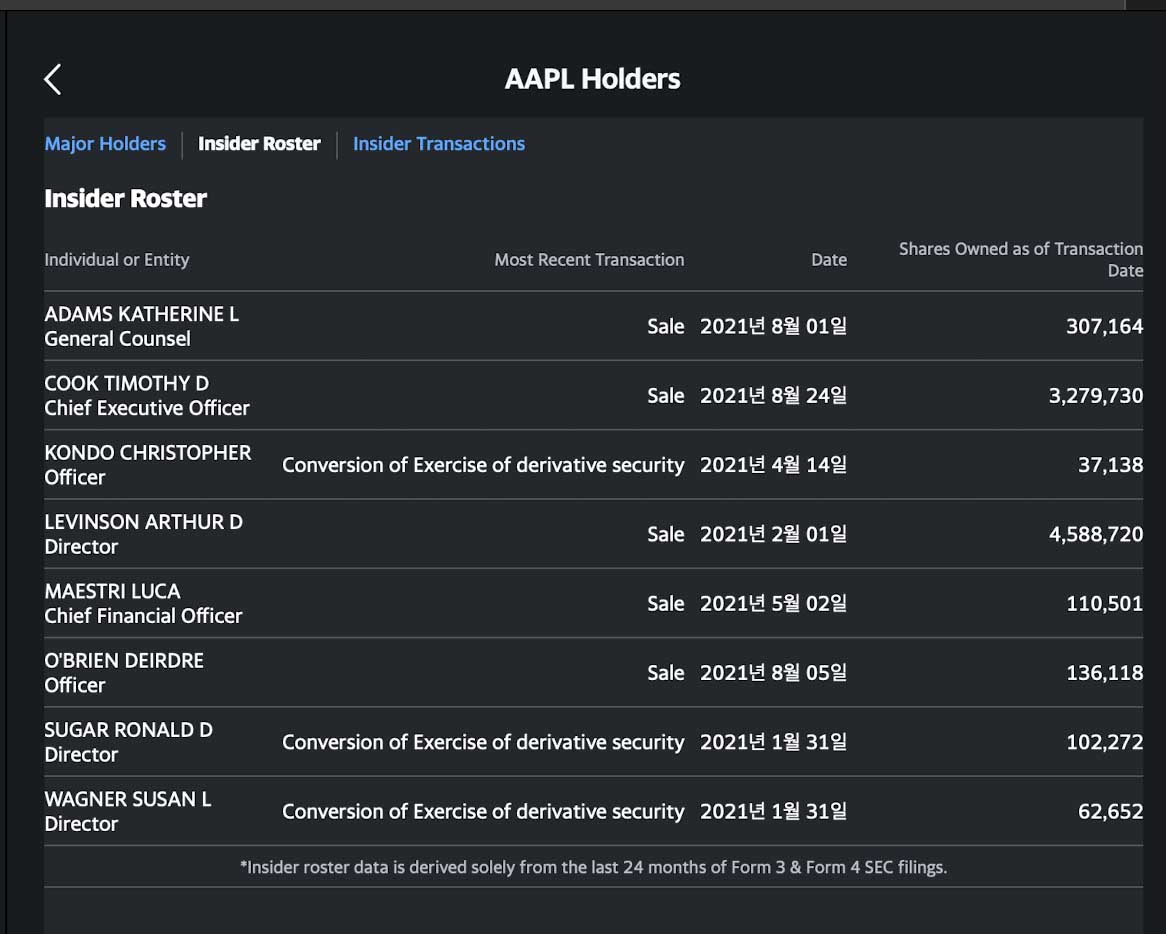The image size is (1166, 934).
Task: Click shares value 136,118
Action: pos(1104,672)
